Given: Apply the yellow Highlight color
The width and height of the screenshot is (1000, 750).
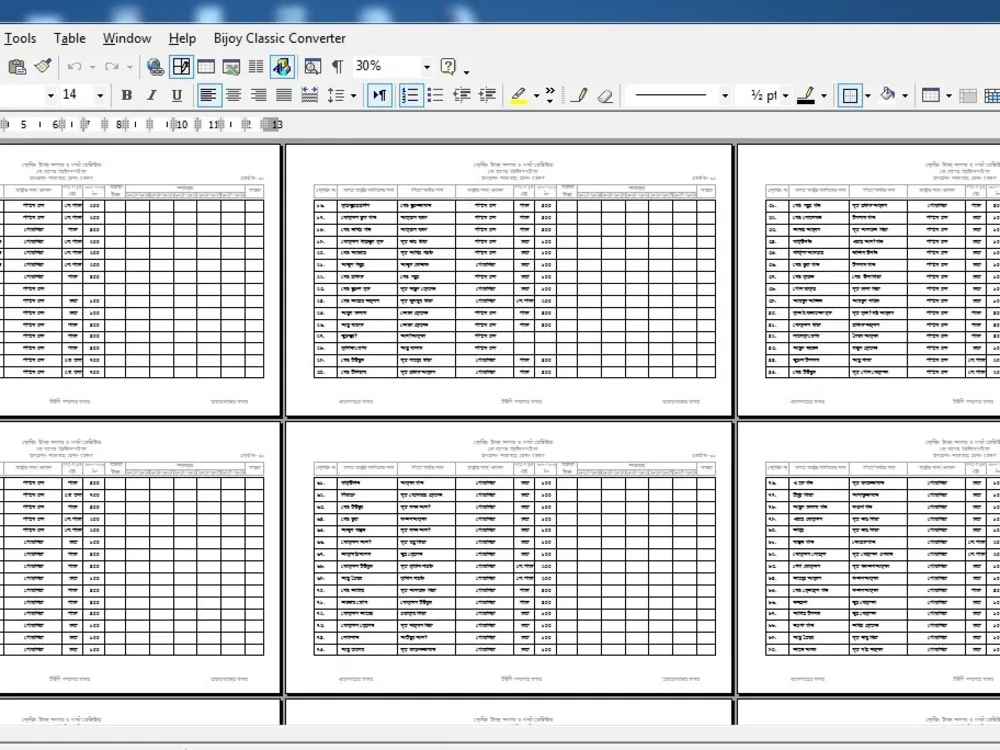Looking at the screenshot, I should pyautogui.click(x=518, y=96).
